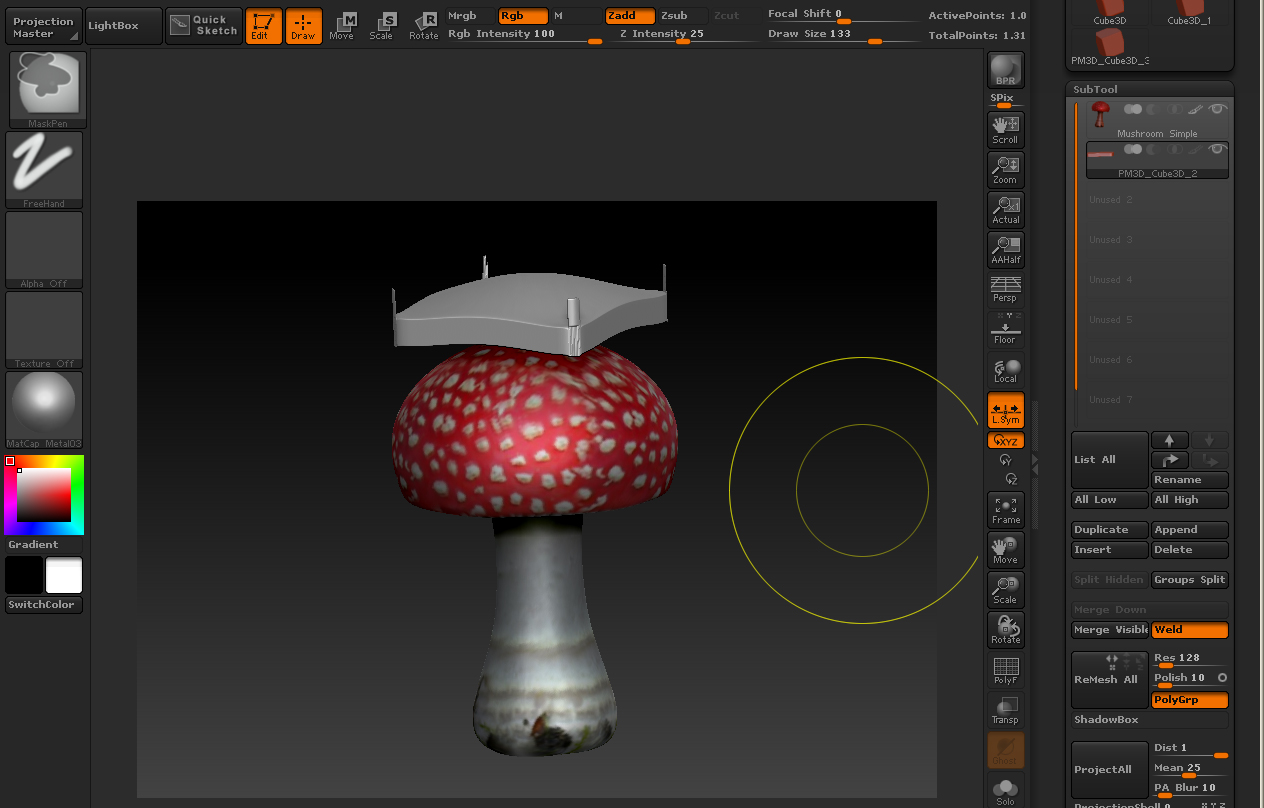This screenshot has height=808, width=1264.
Task: Switch to Zsub sculpt mode
Action: pos(683,16)
